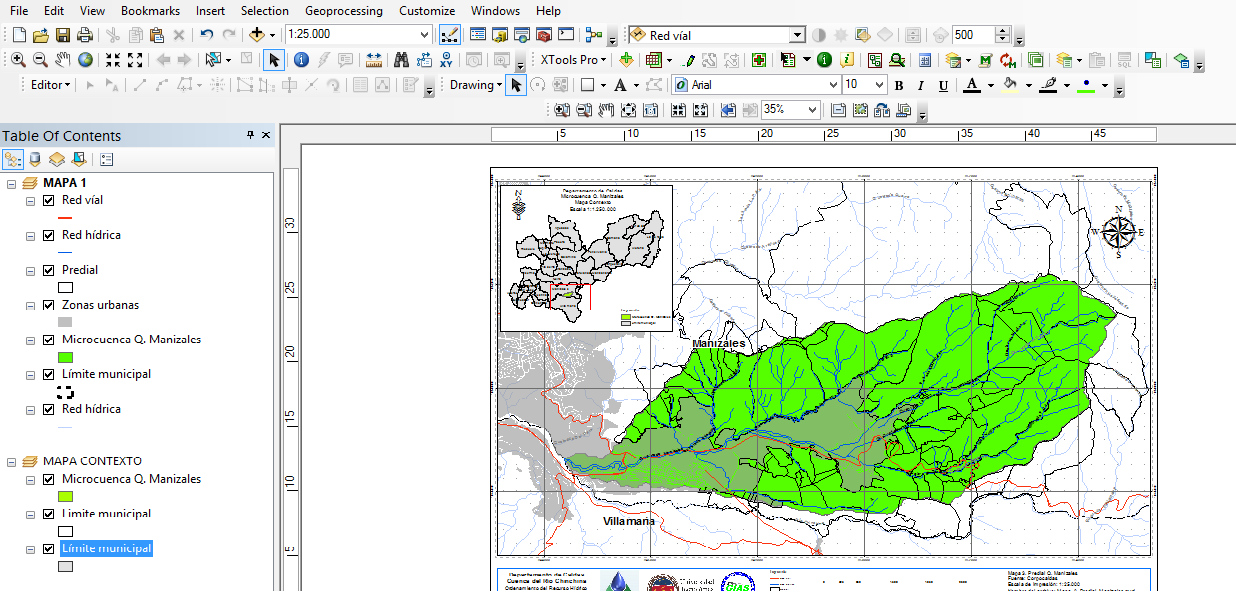The image size is (1236, 611).
Task: Open the Selection menu
Action: [x=264, y=11]
